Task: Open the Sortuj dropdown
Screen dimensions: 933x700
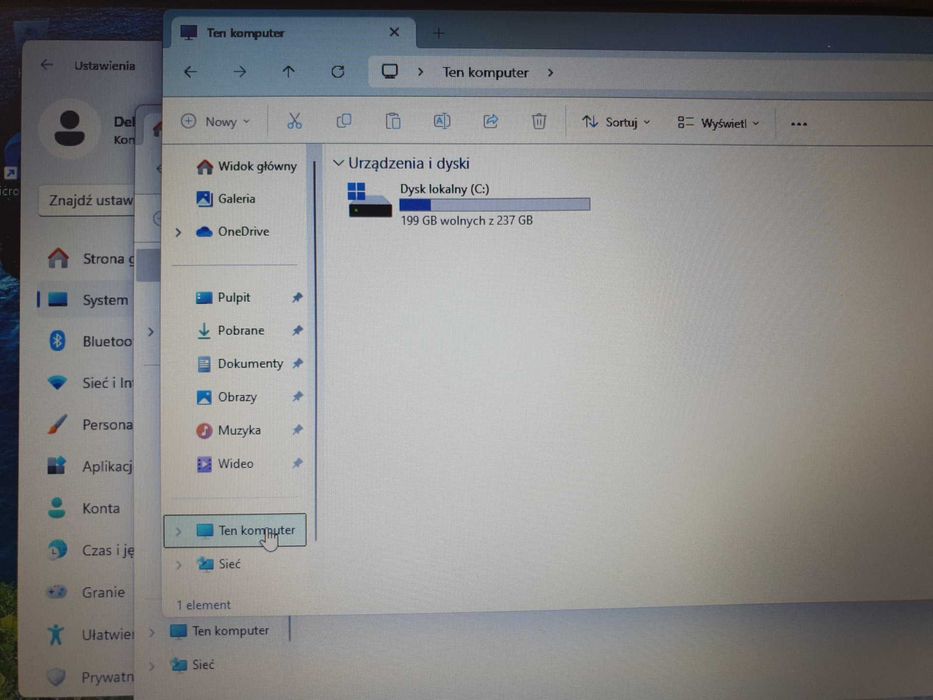Action: click(x=616, y=122)
